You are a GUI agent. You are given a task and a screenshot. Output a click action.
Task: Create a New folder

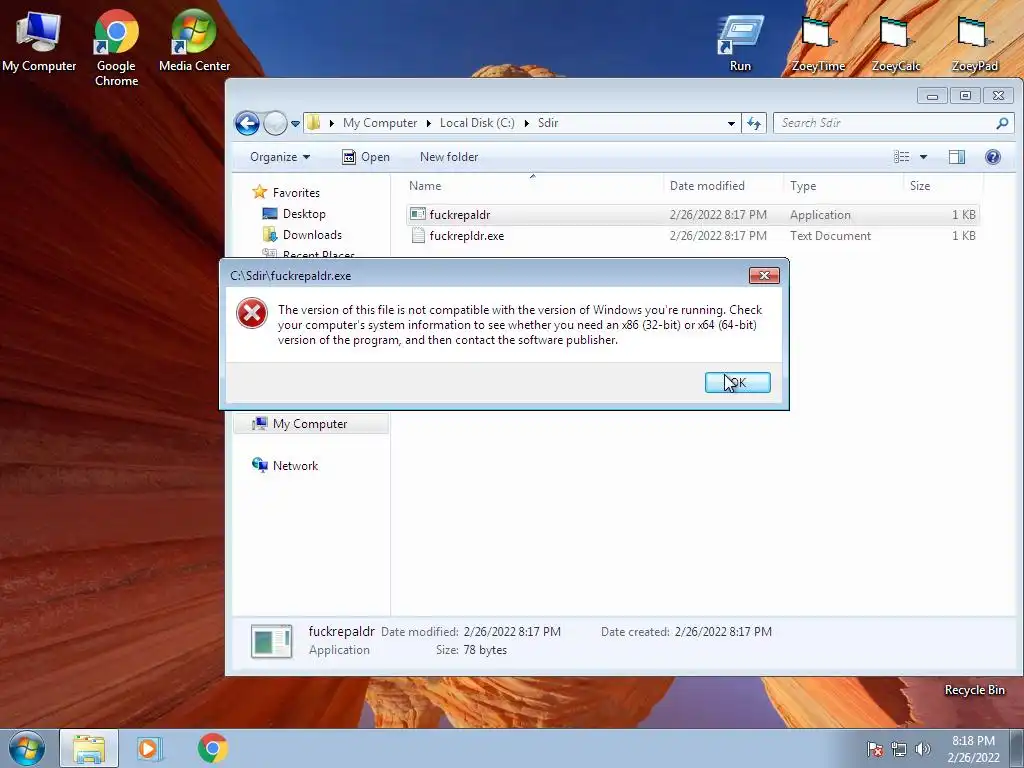click(449, 157)
